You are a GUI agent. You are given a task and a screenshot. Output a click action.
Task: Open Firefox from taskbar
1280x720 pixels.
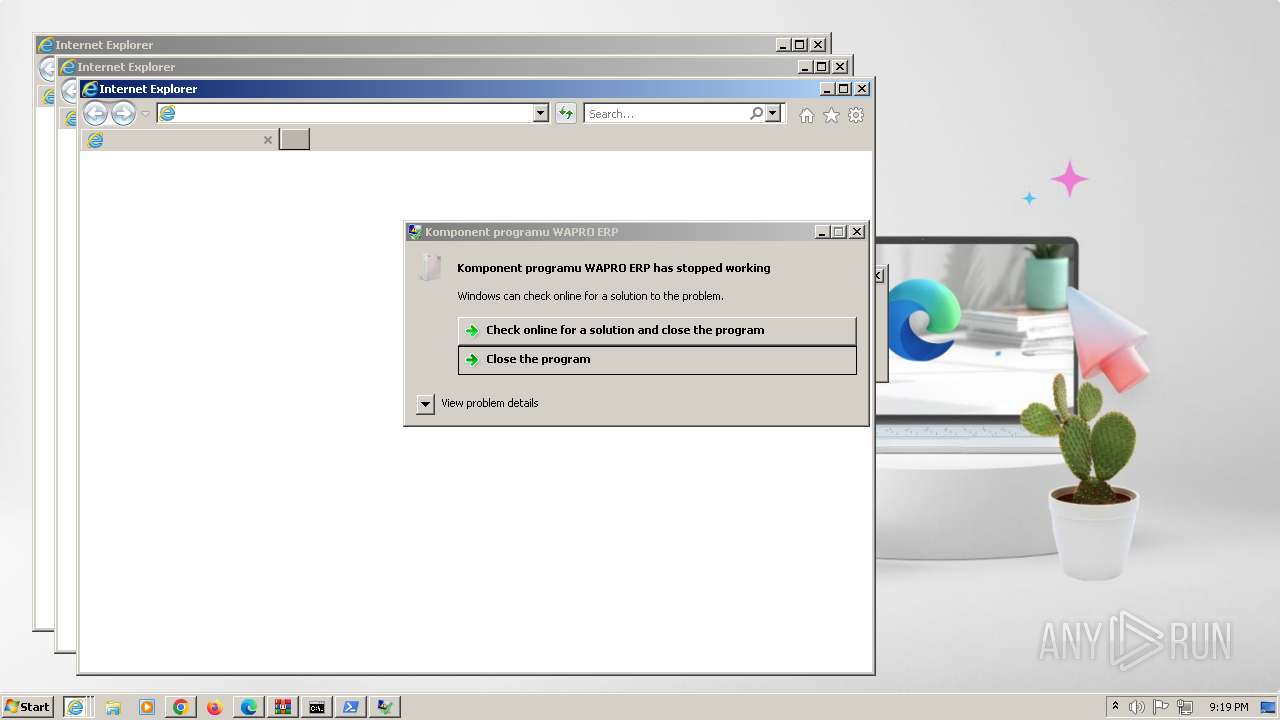pyautogui.click(x=214, y=707)
